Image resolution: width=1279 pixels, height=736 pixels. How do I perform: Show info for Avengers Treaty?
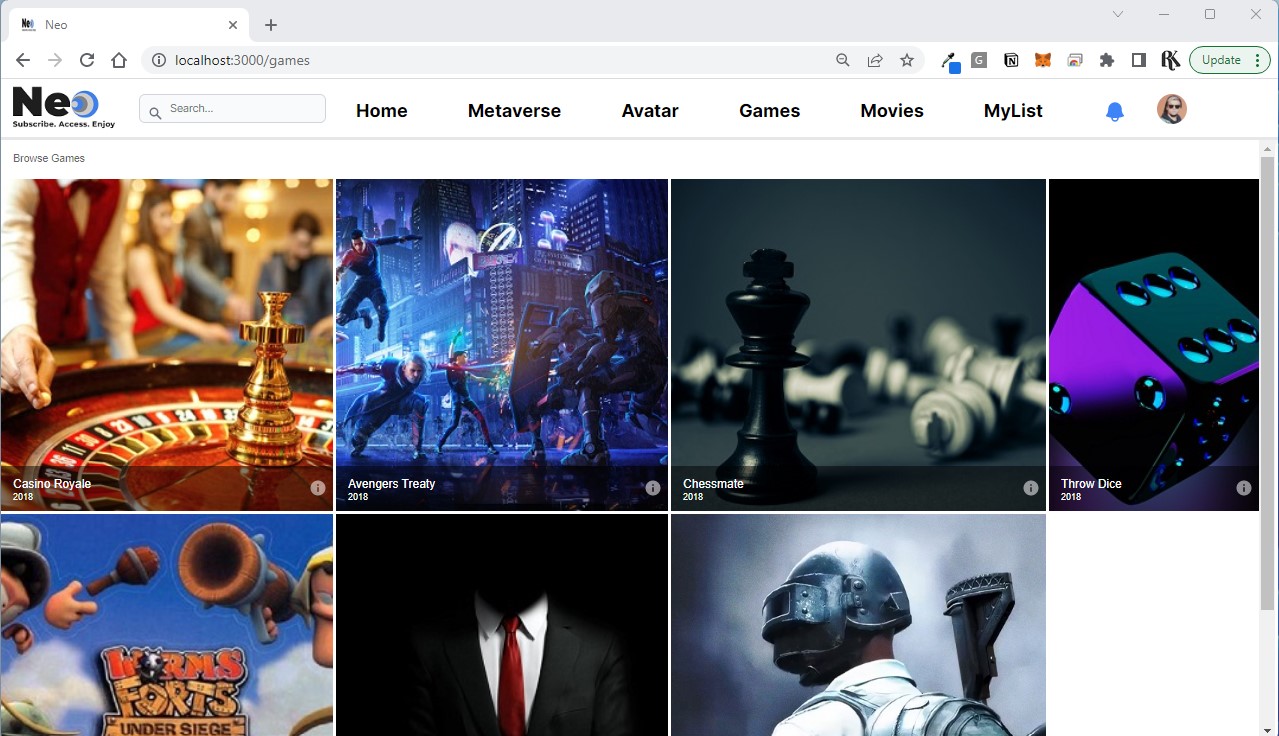pos(653,488)
